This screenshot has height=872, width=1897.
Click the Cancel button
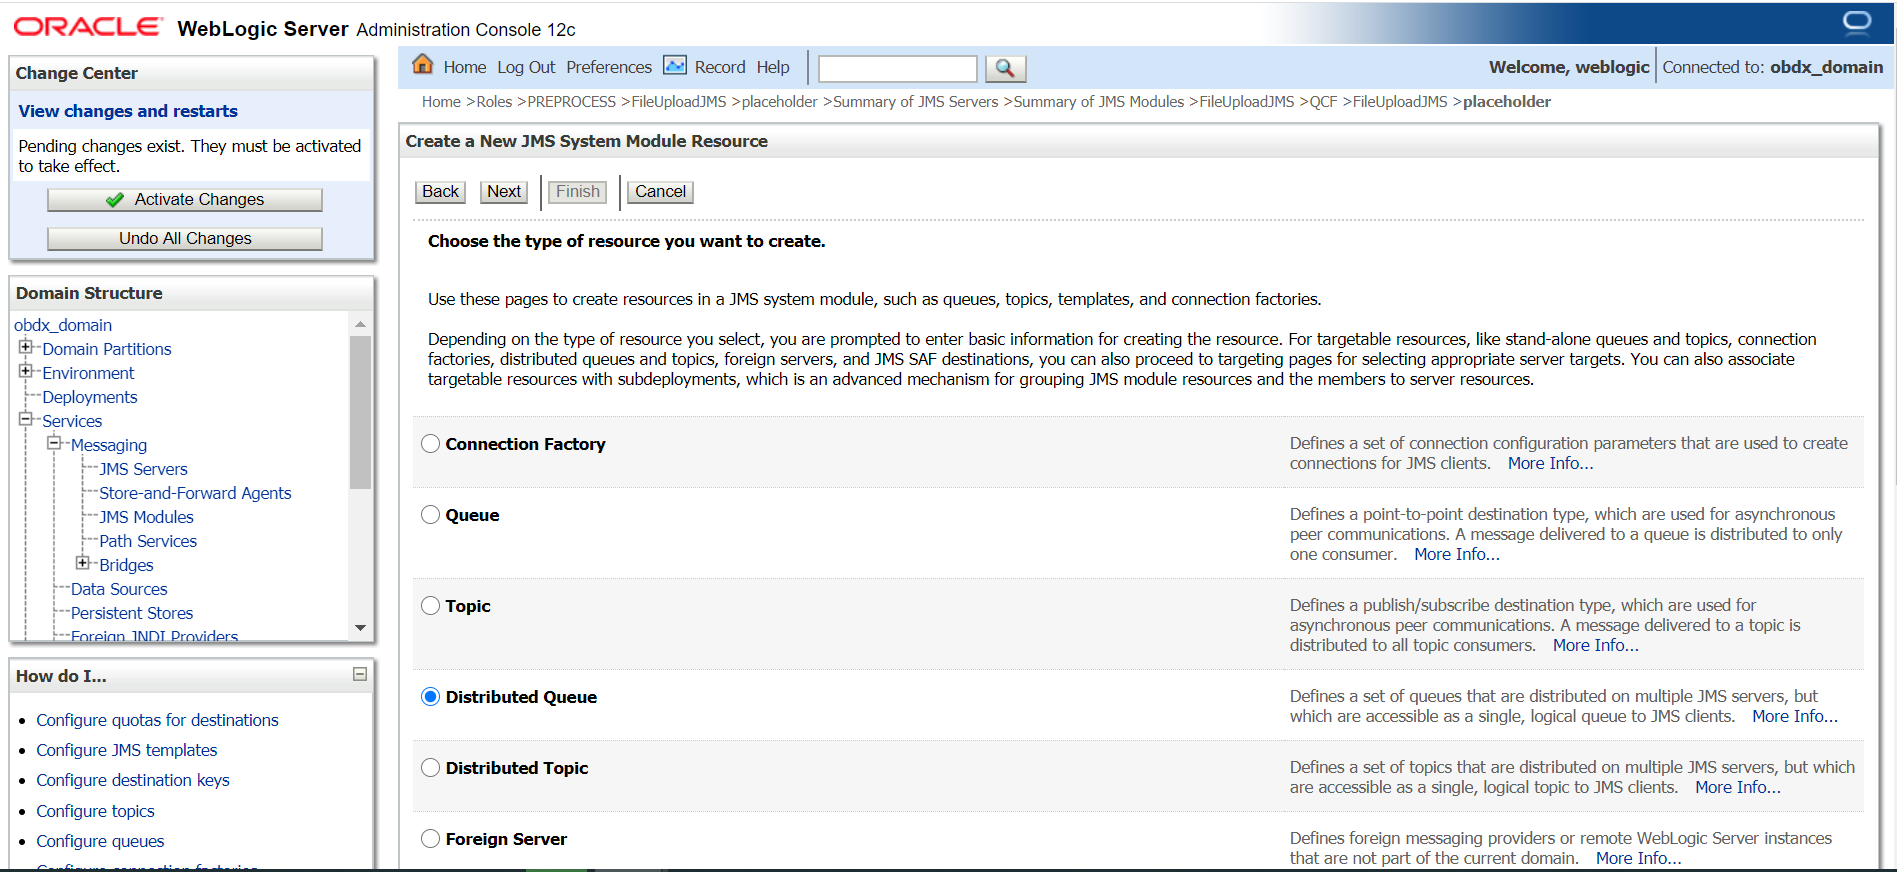tap(660, 192)
